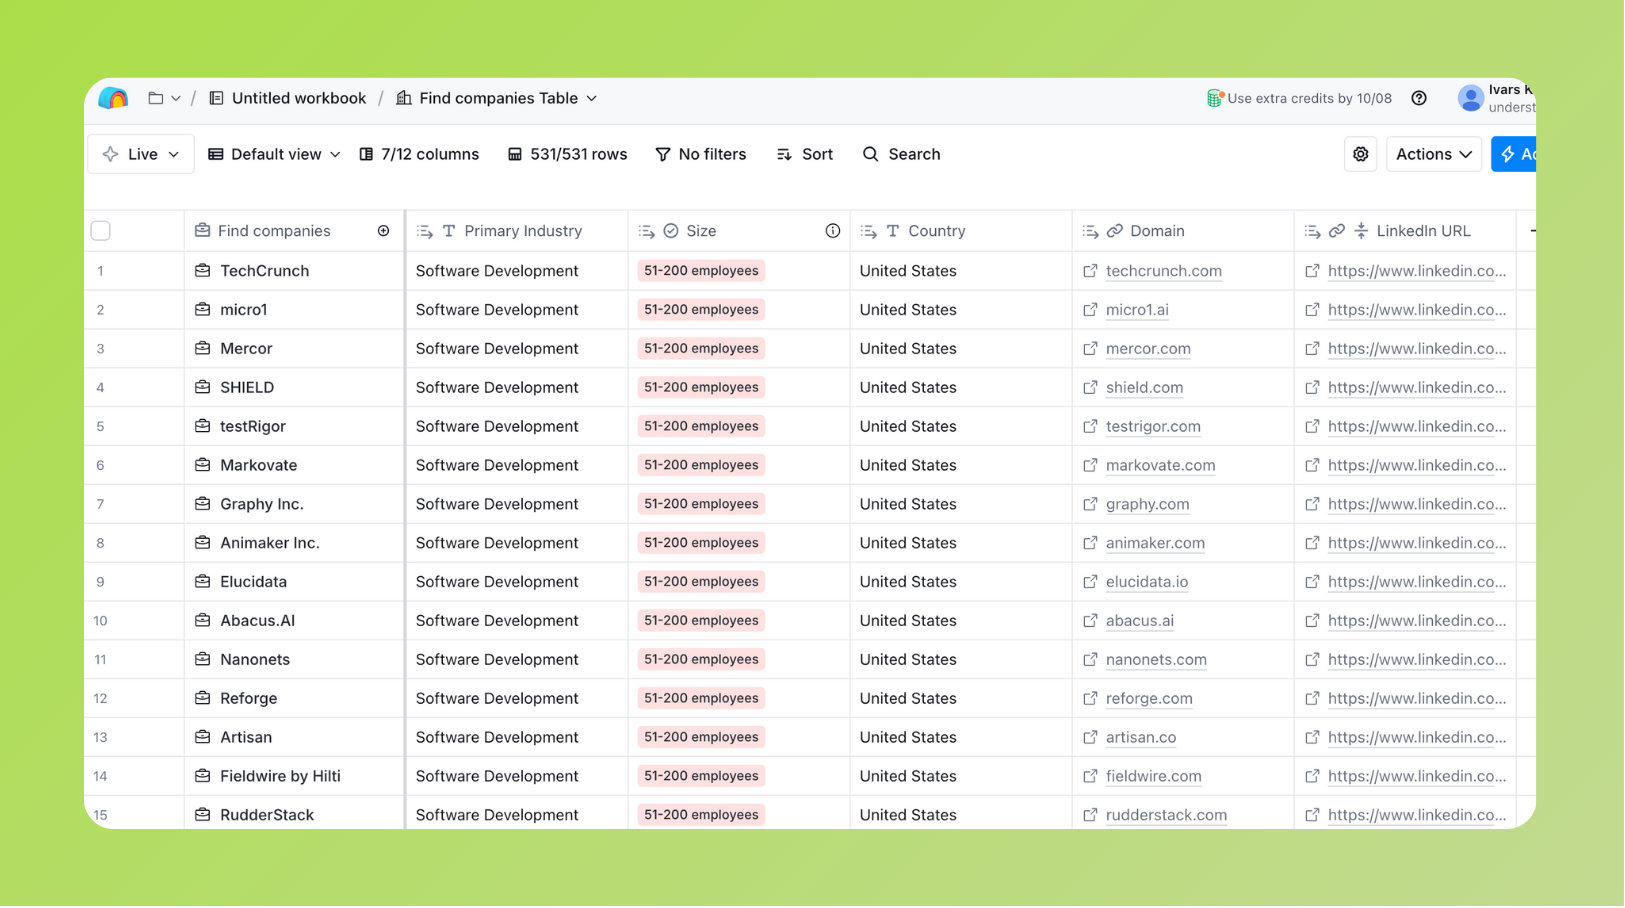Click the link icon in Domain header
Image resolution: width=1625 pixels, height=908 pixels.
click(1115, 231)
